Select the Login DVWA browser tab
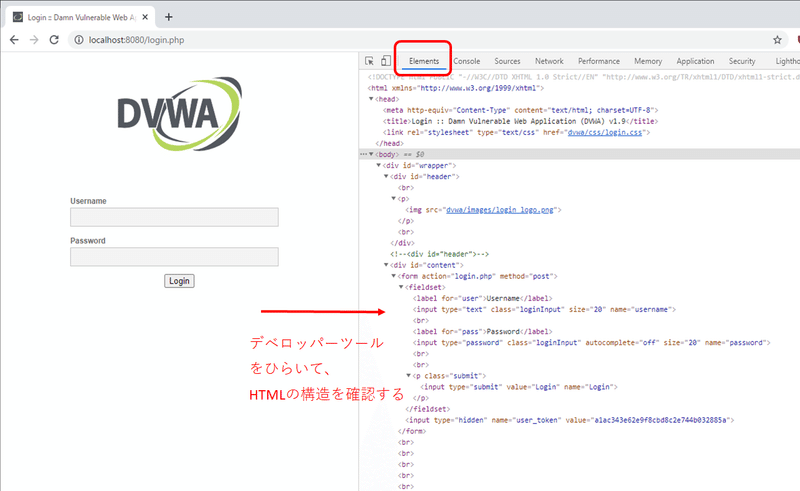This screenshot has width=800, height=491. pos(82,17)
